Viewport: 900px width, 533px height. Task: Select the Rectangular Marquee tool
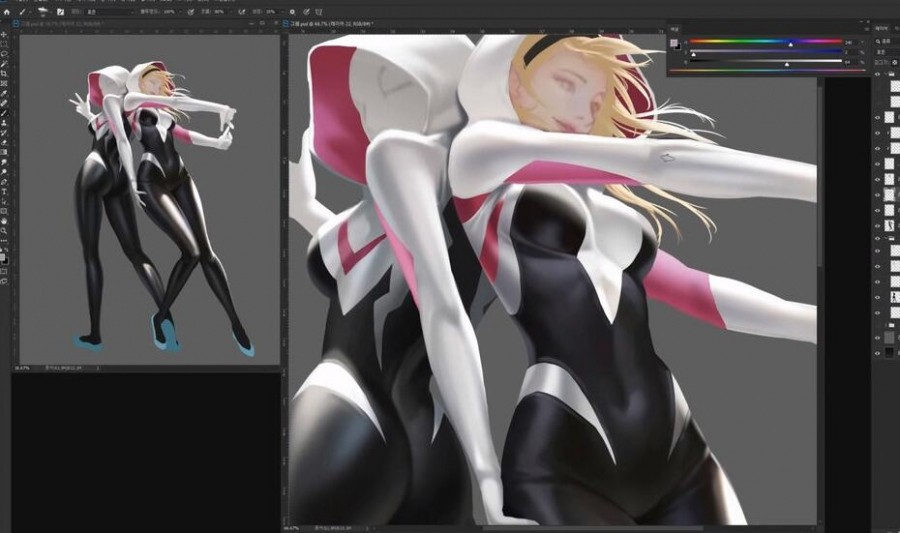pos(4,44)
